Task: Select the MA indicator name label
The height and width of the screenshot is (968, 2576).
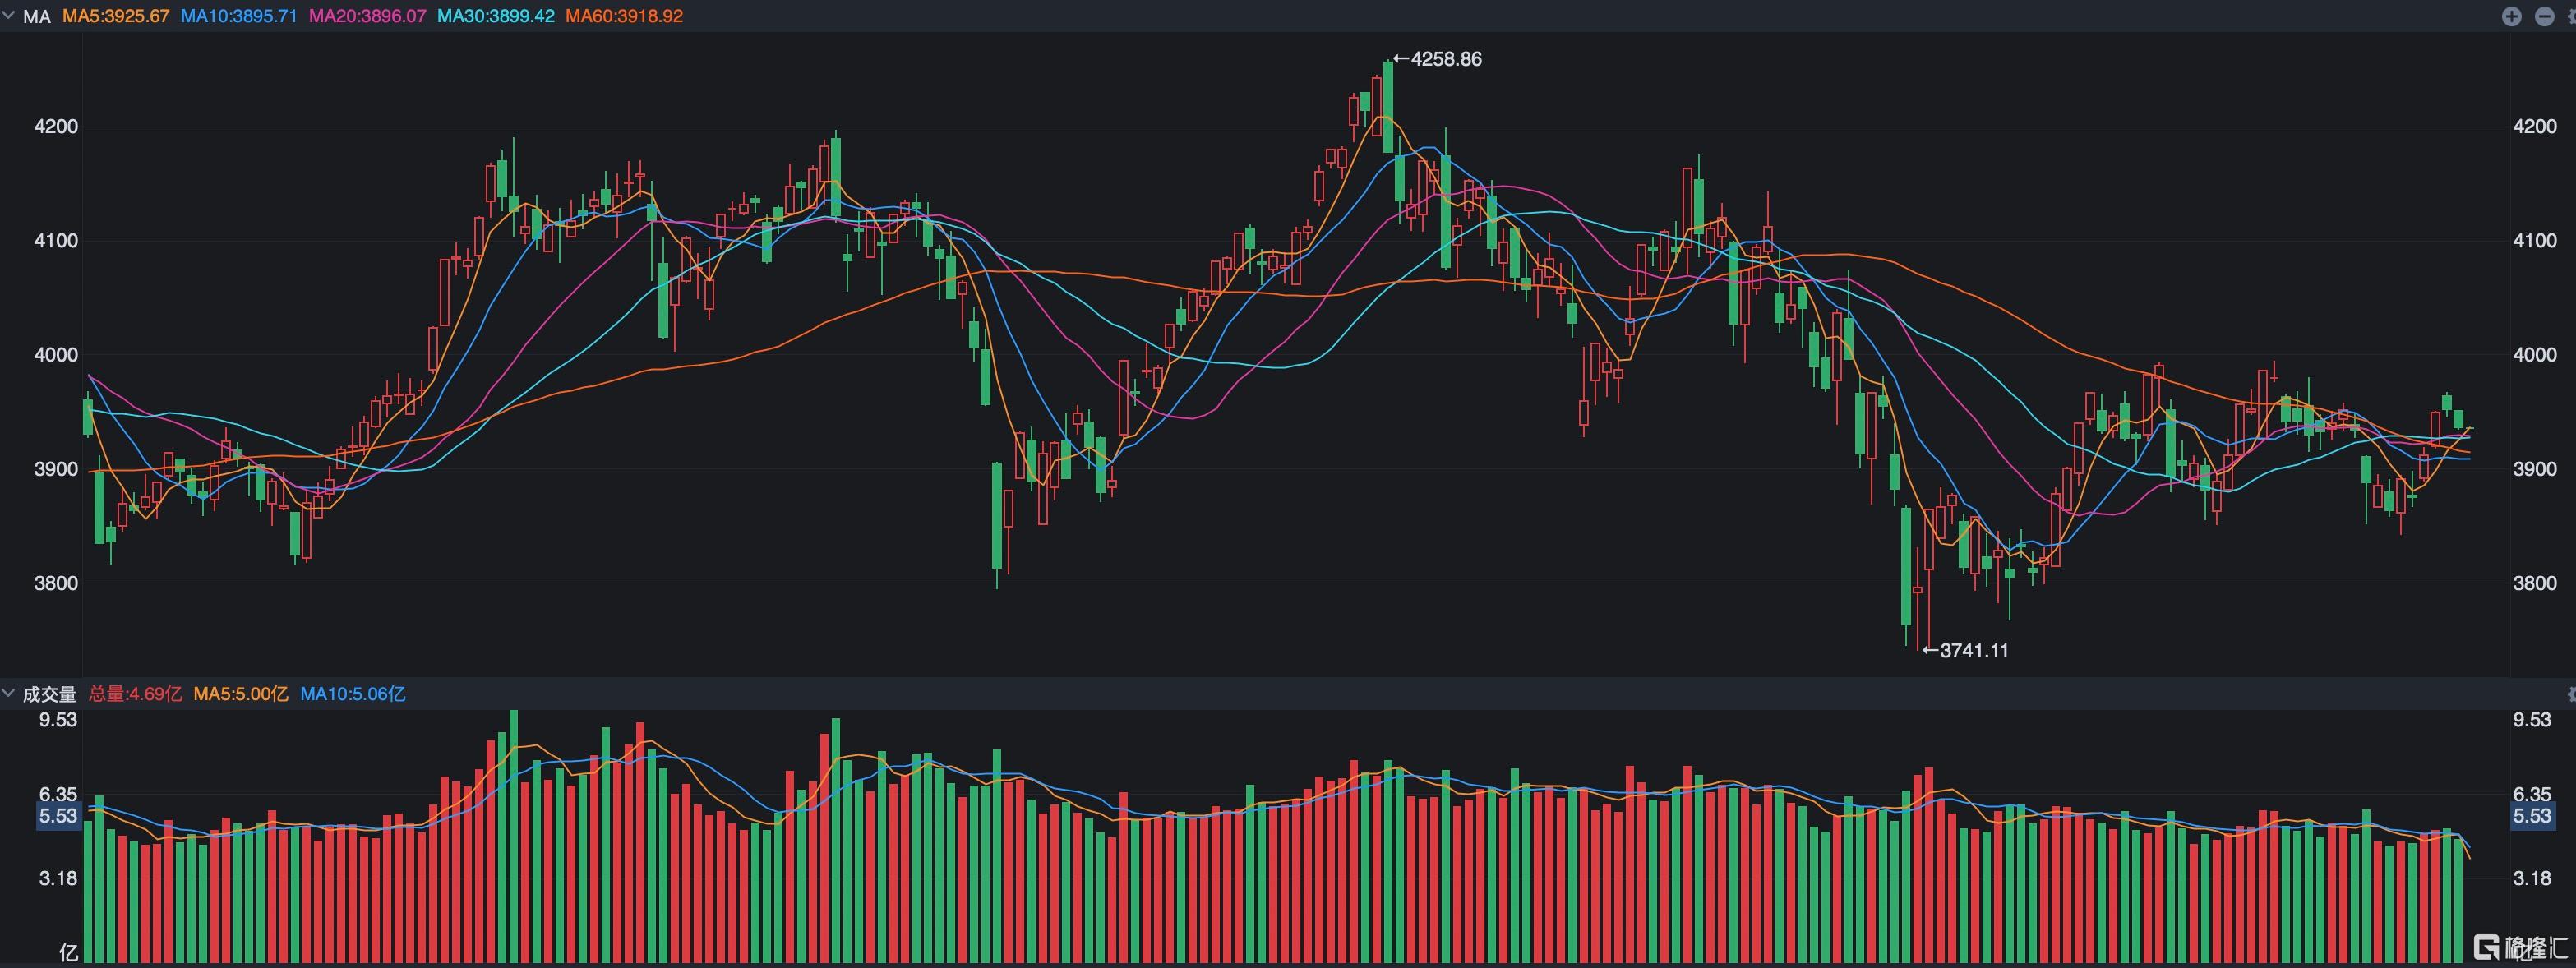Action: 36,17
